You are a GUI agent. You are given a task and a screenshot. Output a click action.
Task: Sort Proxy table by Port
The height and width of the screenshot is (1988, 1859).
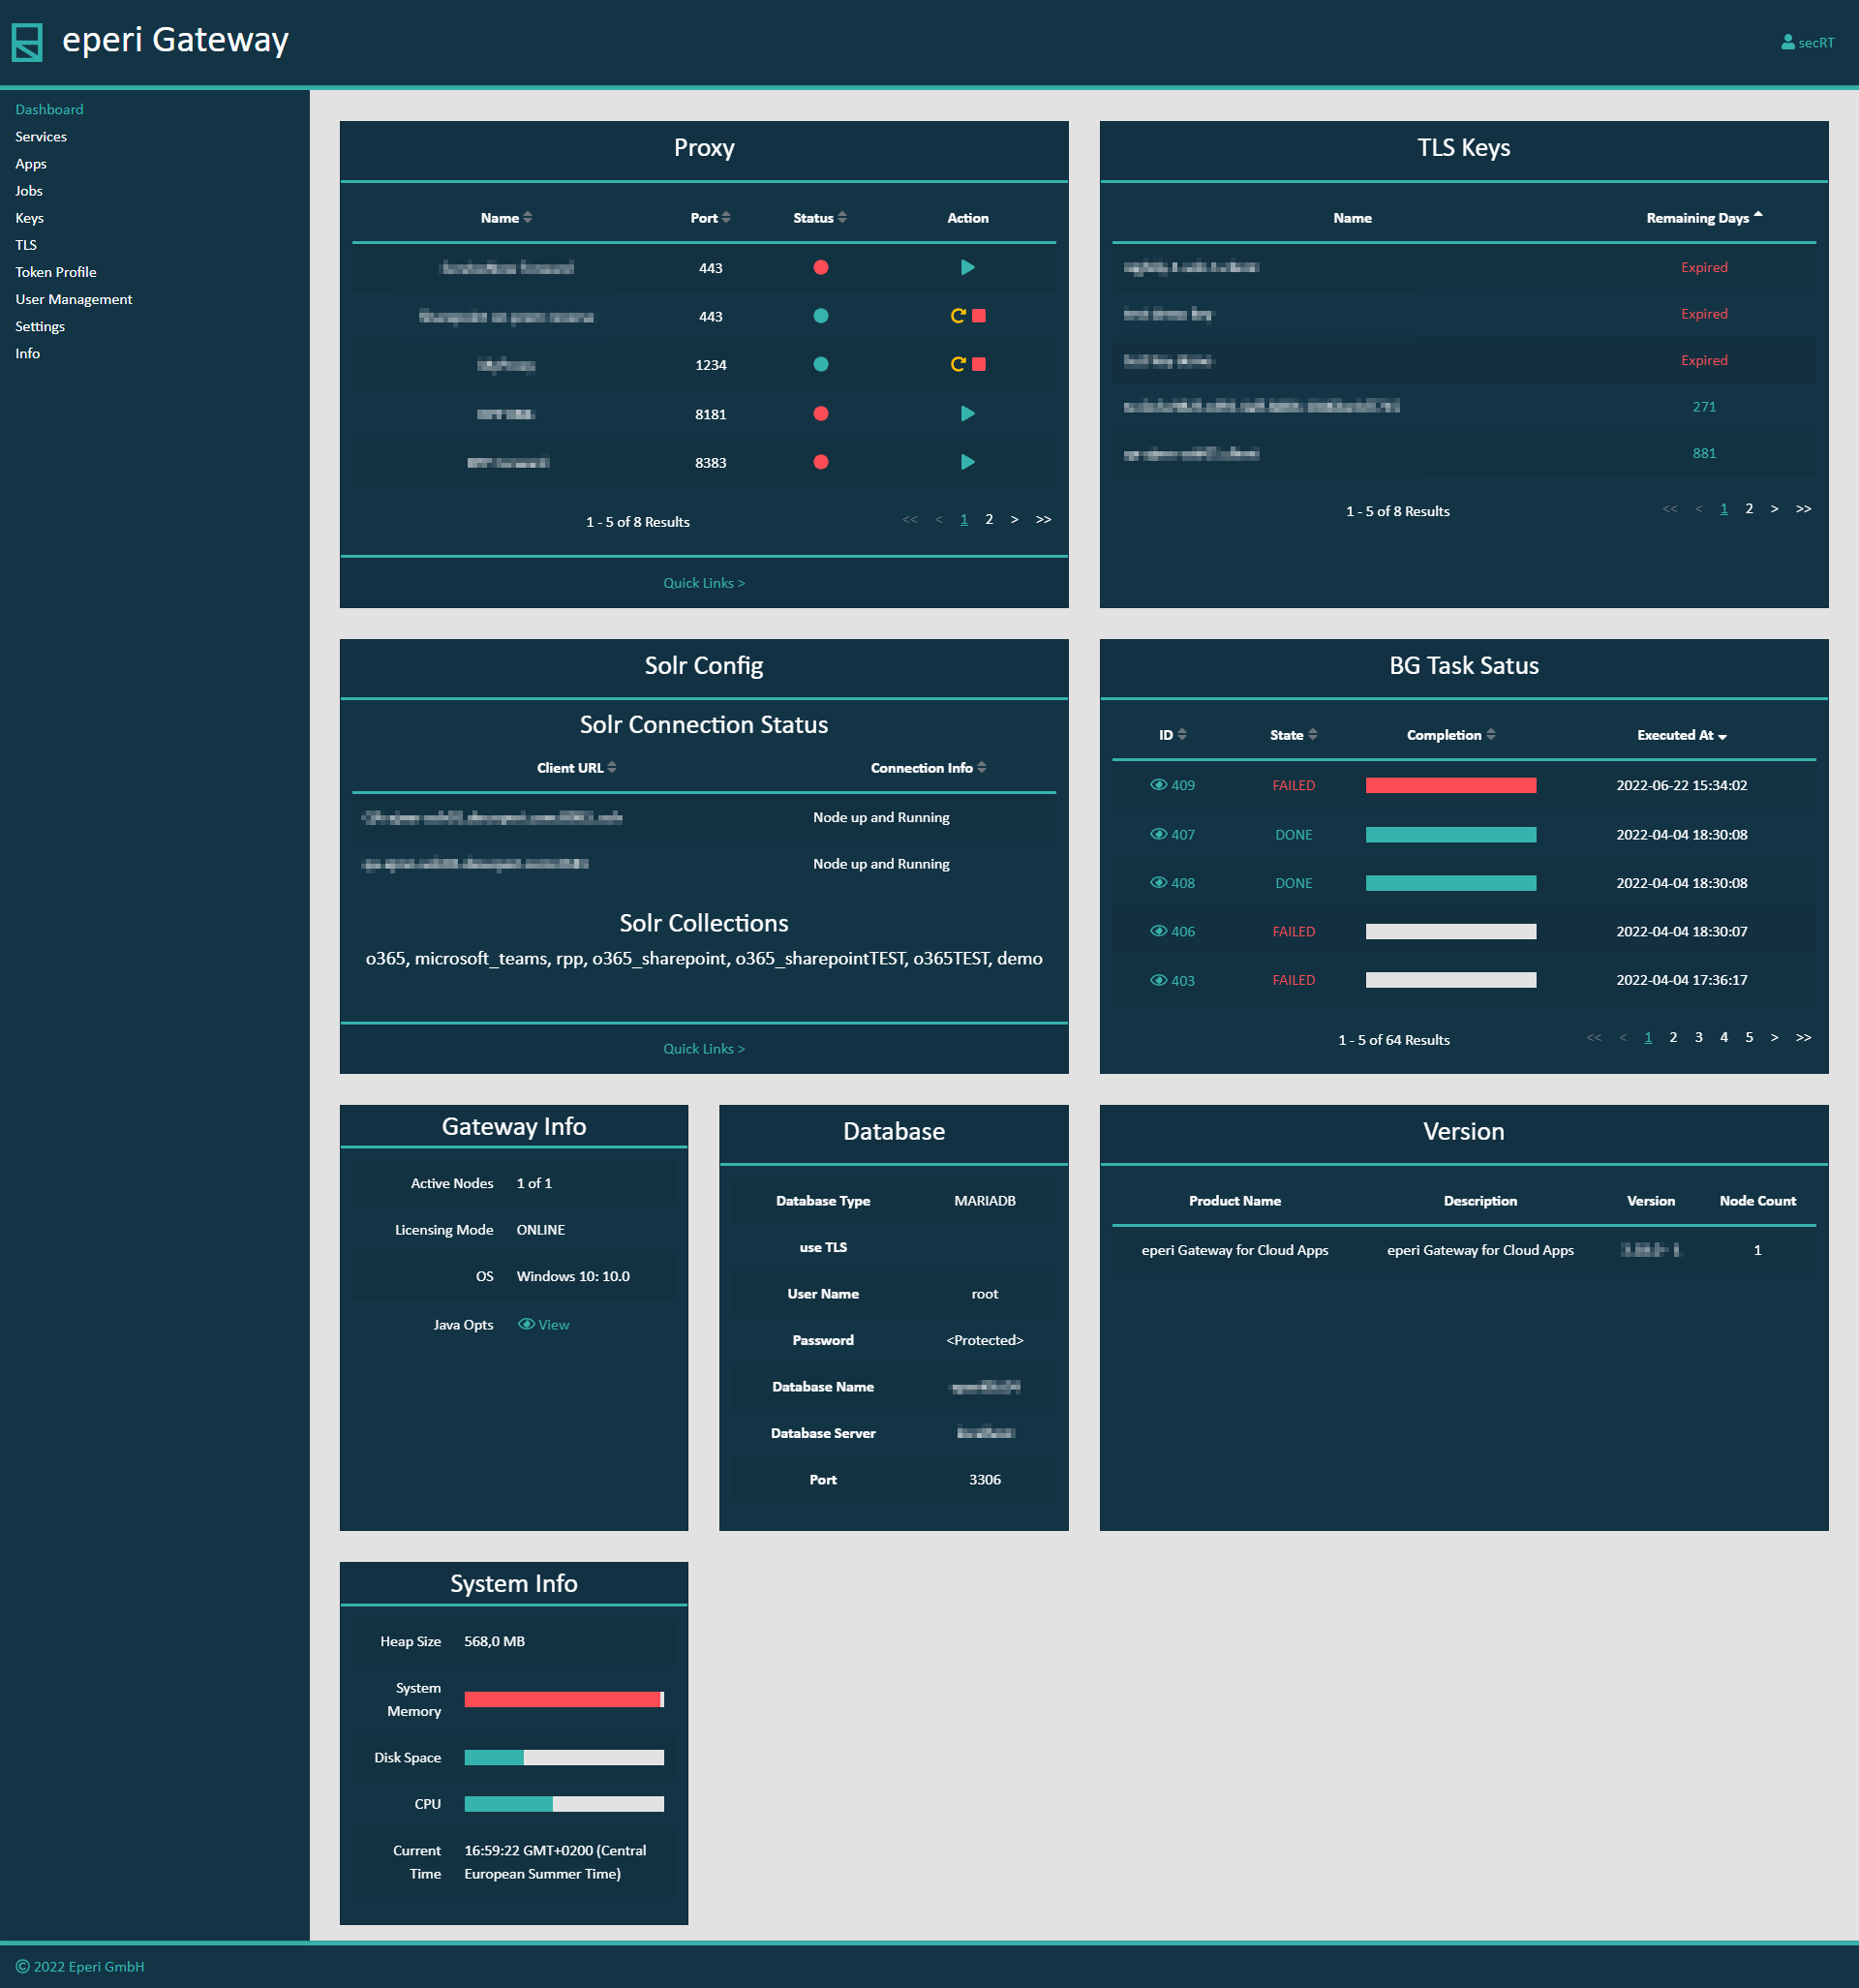[710, 218]
